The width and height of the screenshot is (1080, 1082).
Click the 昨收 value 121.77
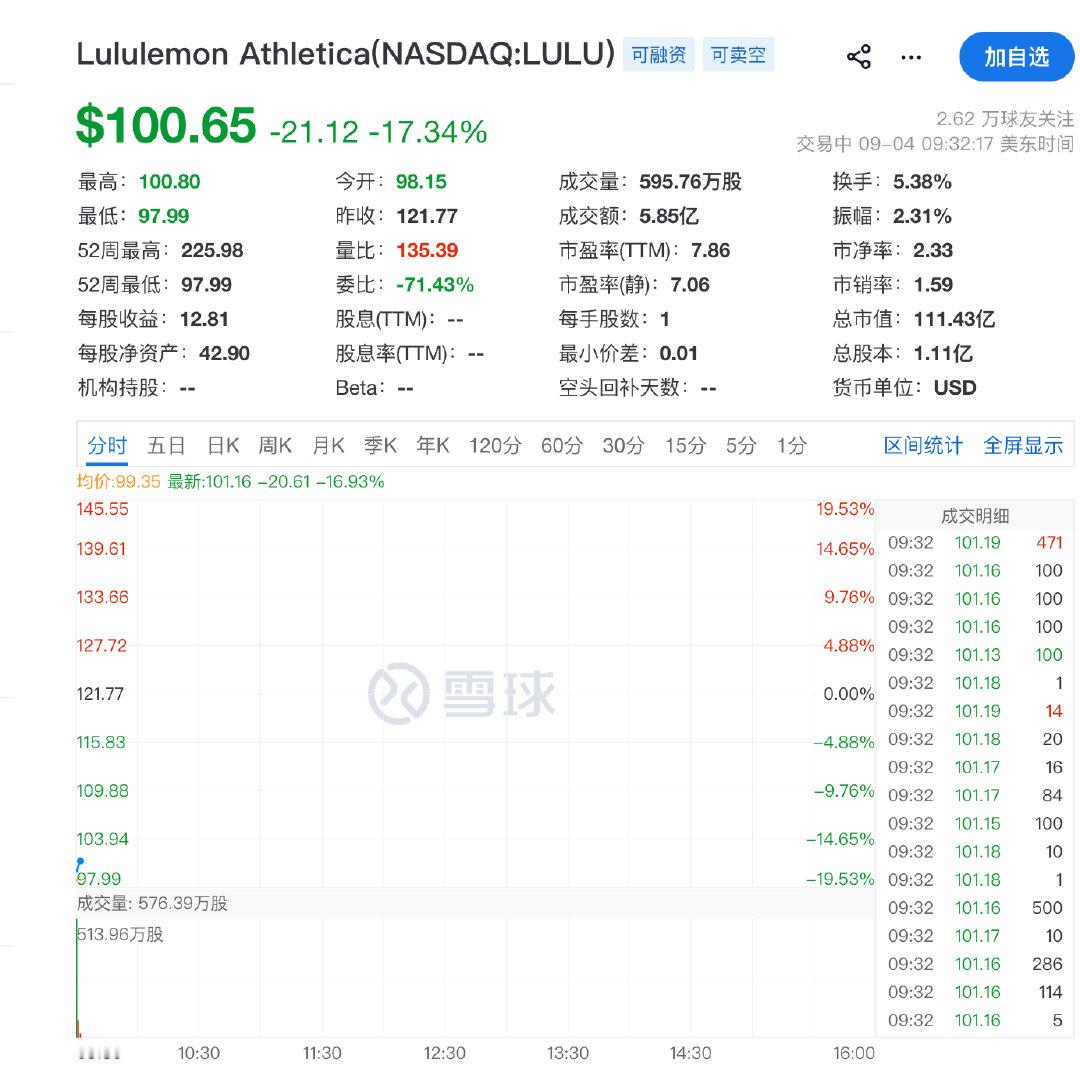click(427, 216)
